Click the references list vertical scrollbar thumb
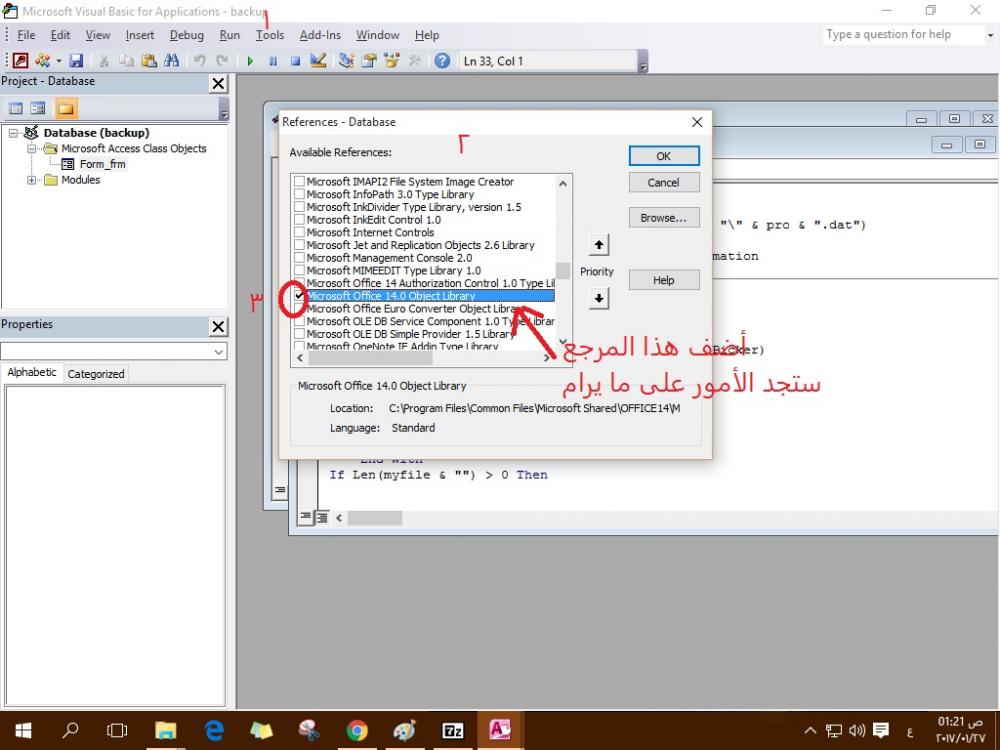This screenshot has height=750, width=1000. click(x=562, y=271)
